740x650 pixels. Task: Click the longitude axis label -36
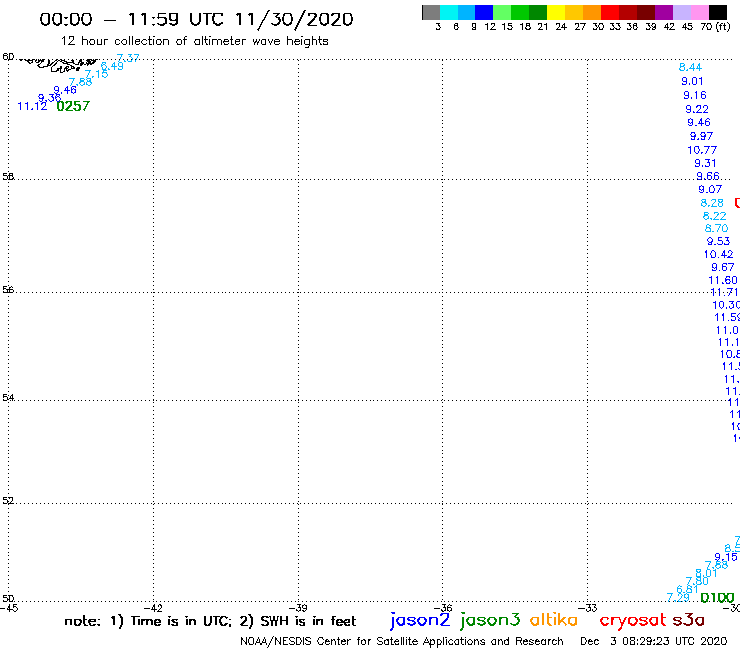click(443, 608)
